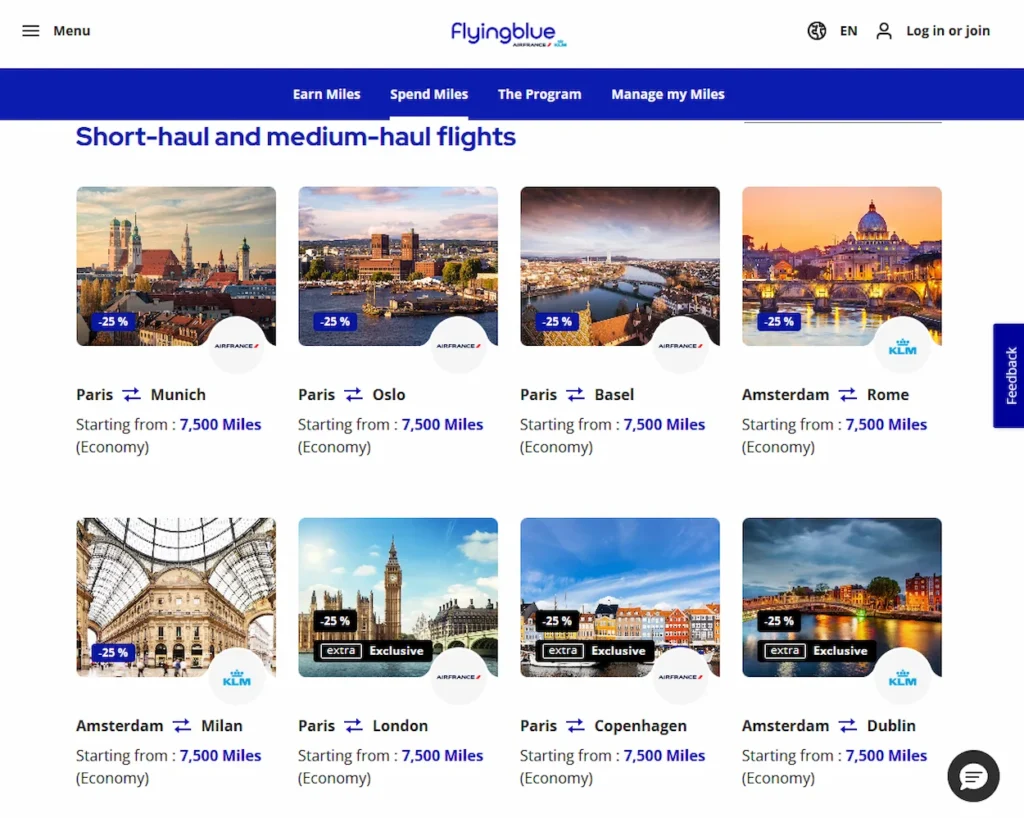Click round-trip arrows icon Paris–Oslo
1024x818 pixels.
tap(353, 394)
